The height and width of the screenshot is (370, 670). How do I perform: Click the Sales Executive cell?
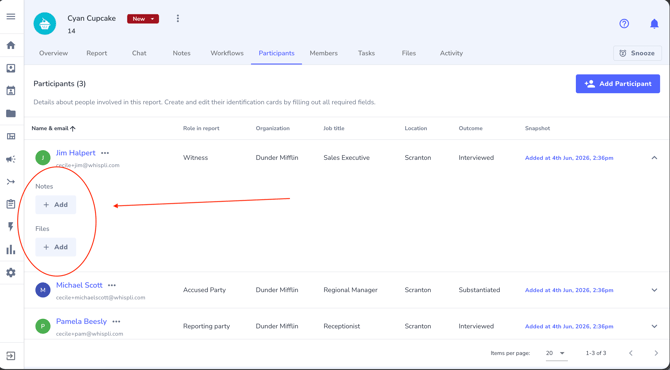pos(346,158)
